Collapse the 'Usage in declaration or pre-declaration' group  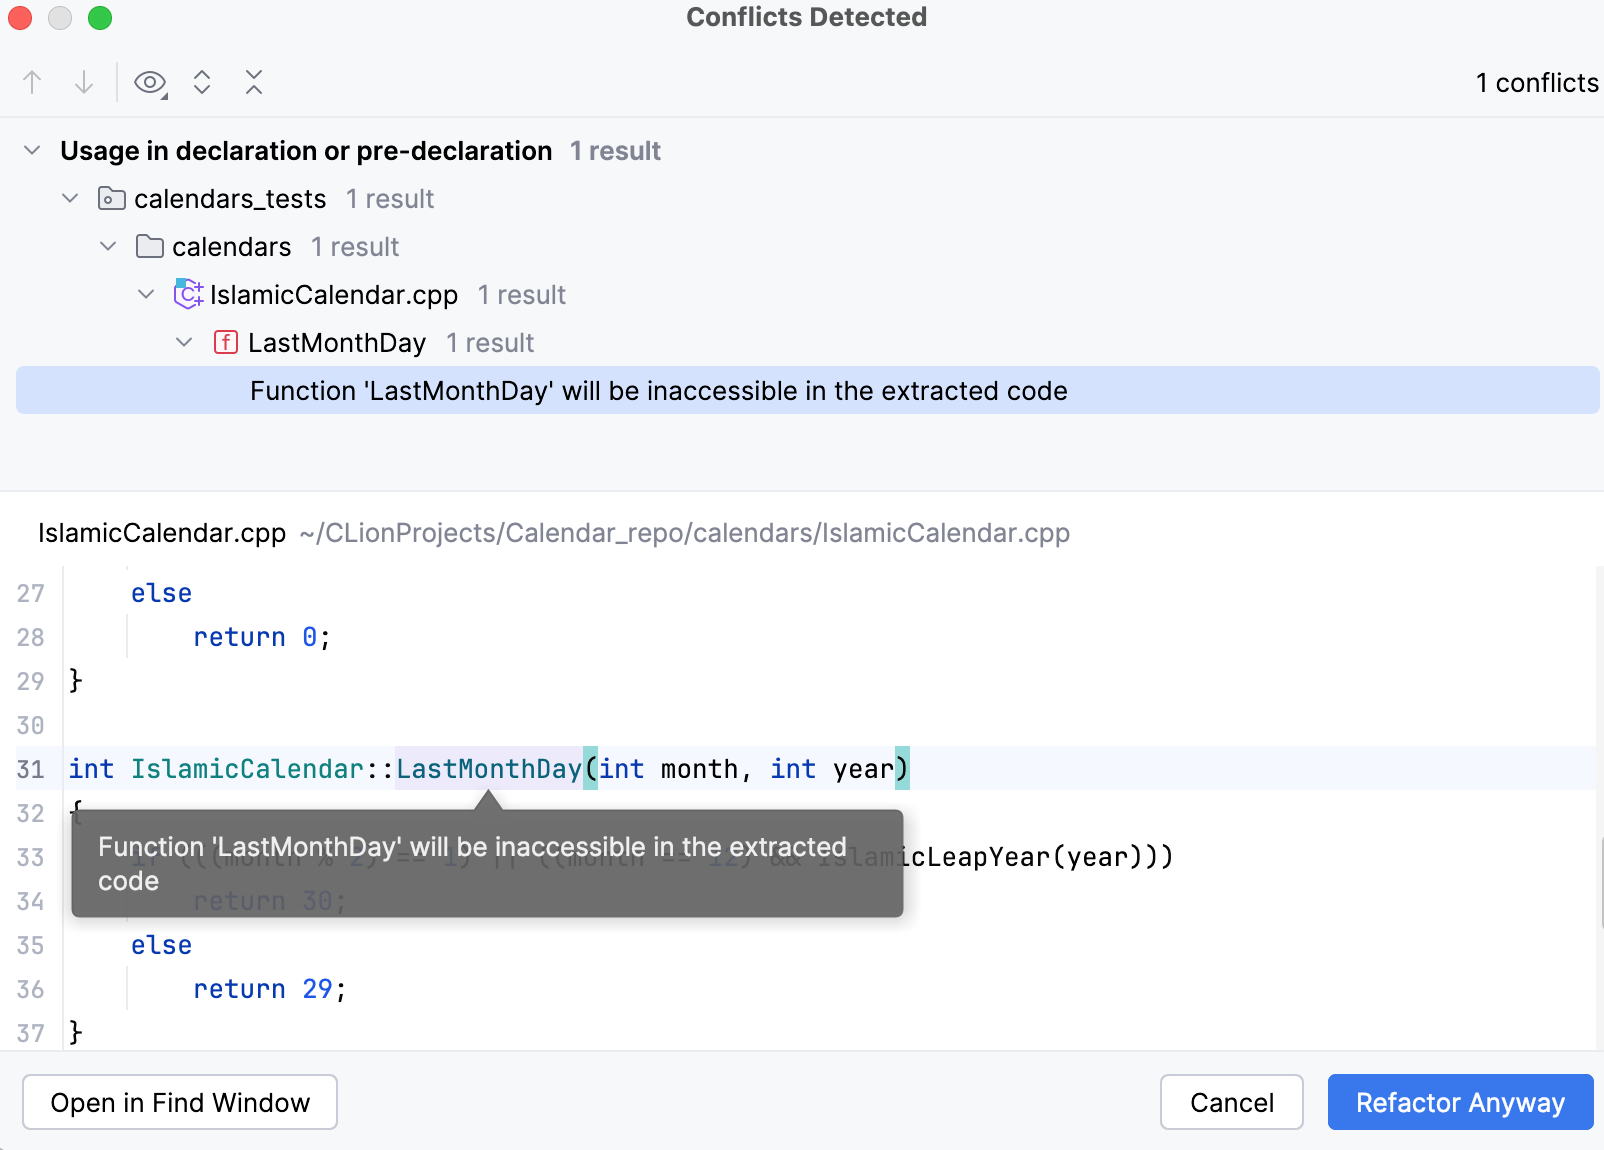31,150
